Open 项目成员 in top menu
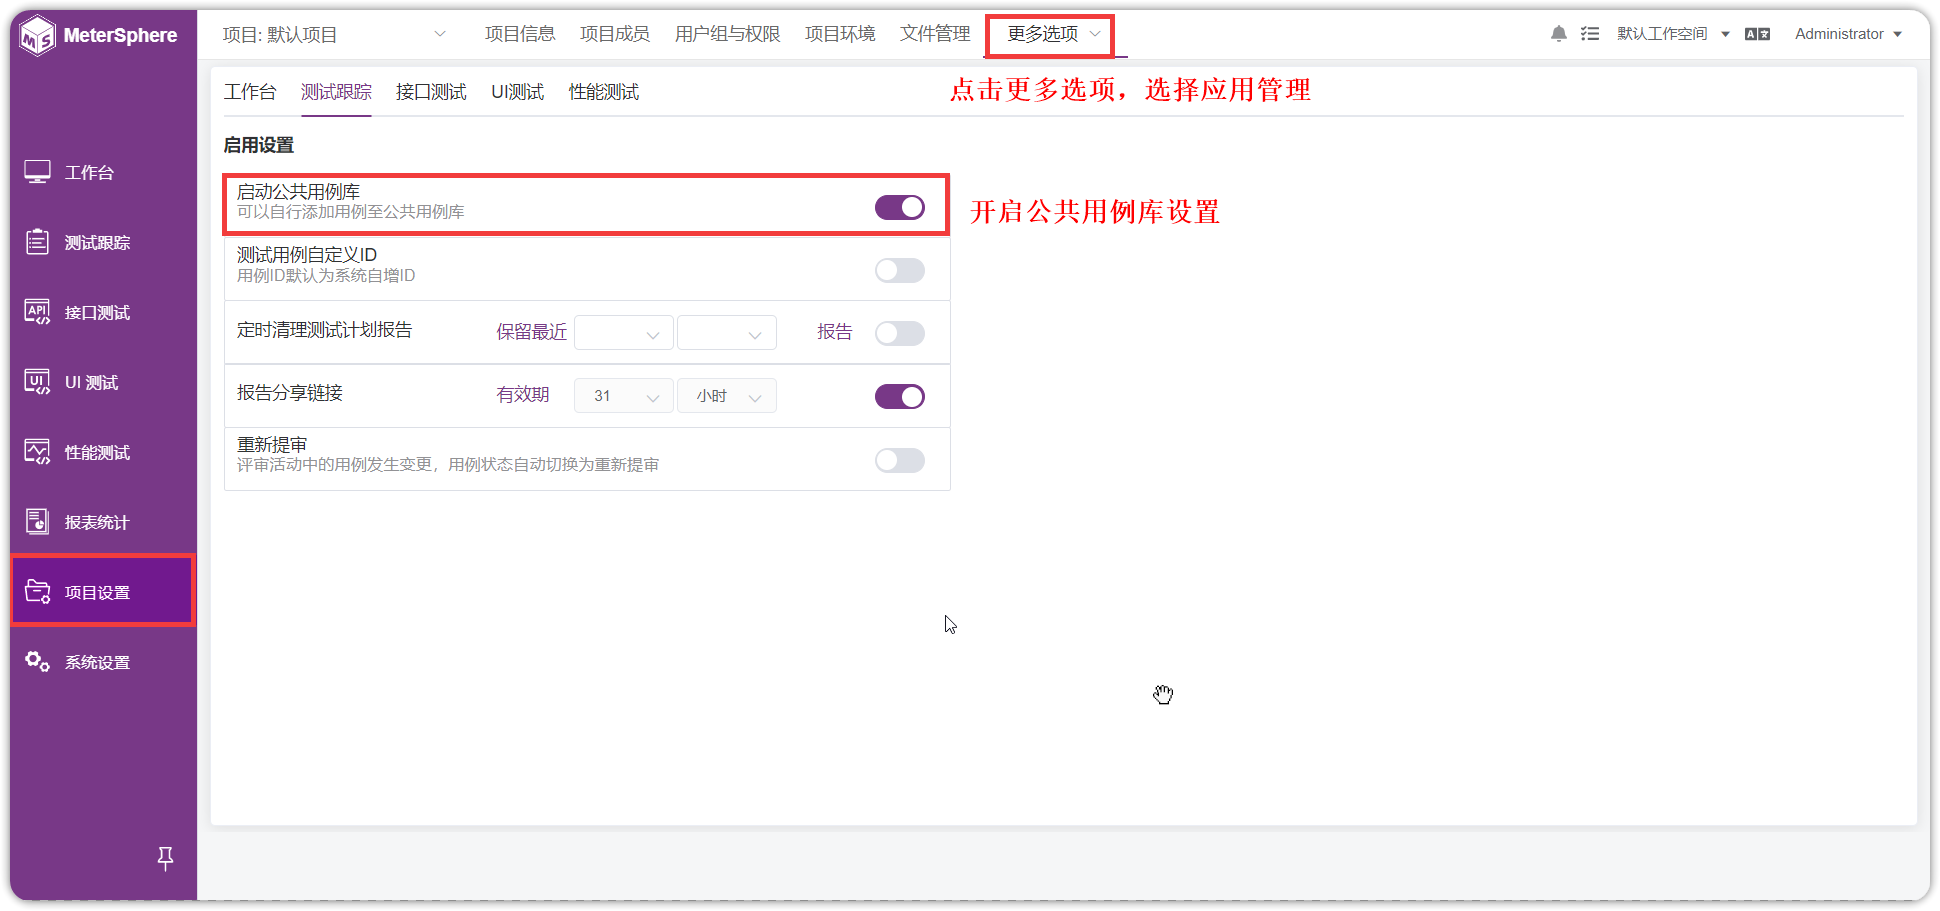Image resolution: width=1940 pixels, height=911 pixels. (615, 34)
